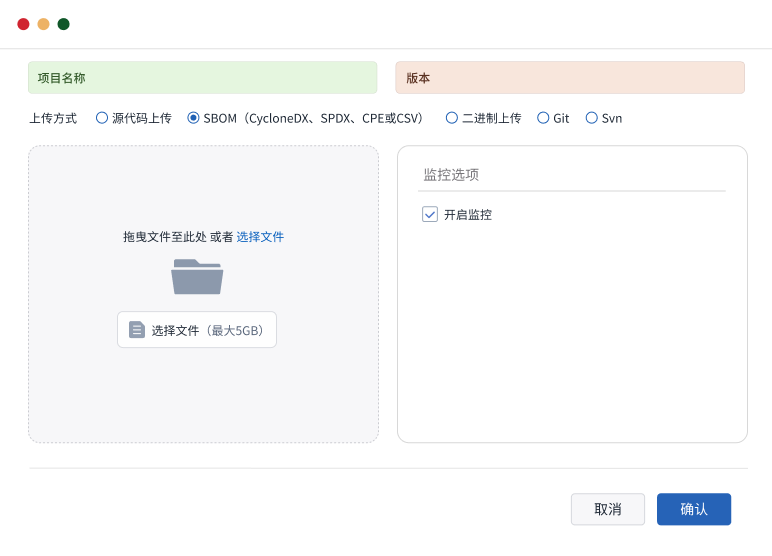
Task: Confirm with the blue 确认 button
Action: click(693, 509)
